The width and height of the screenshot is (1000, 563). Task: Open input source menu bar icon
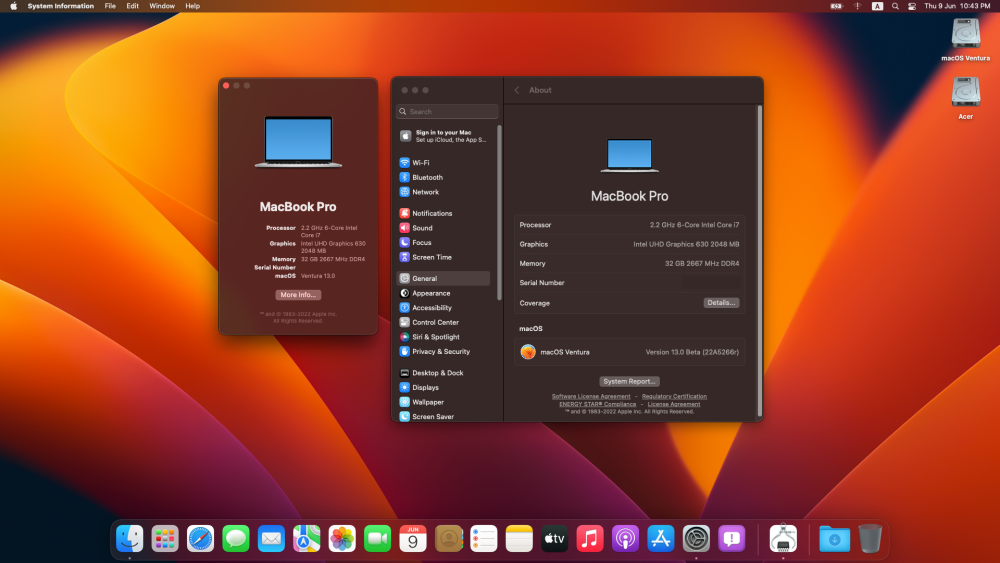pos(878,6)
